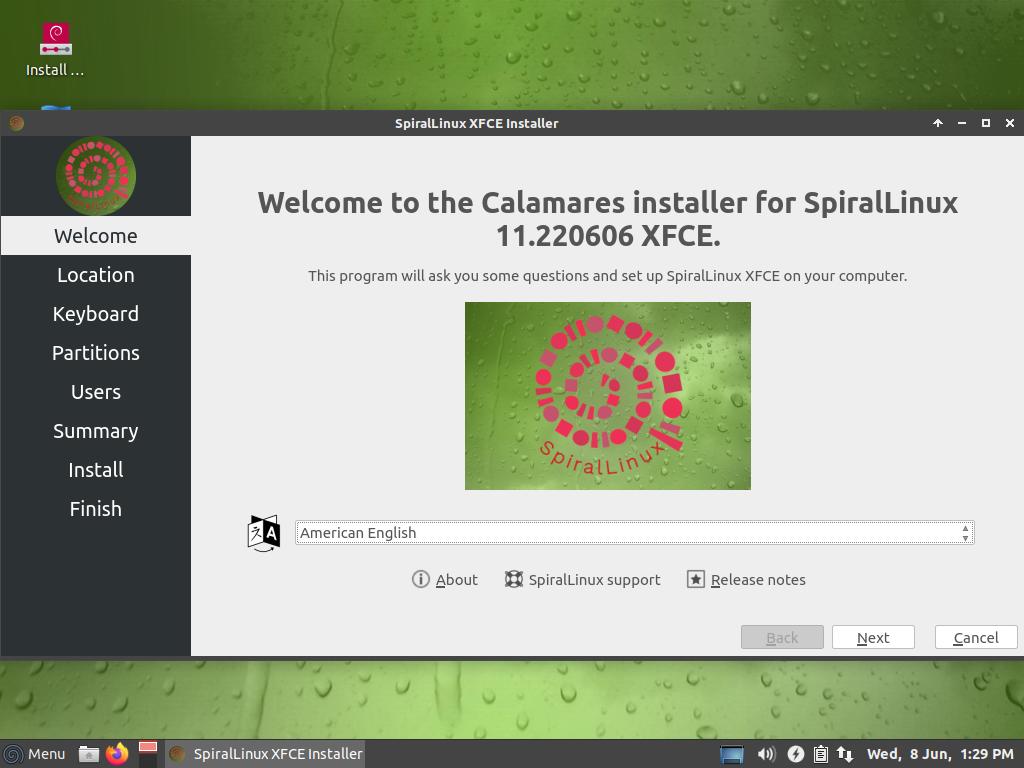Open the language dropdown American English
Image resolution: width=1024 pixels, height=768 pixels.
point(634,533)
